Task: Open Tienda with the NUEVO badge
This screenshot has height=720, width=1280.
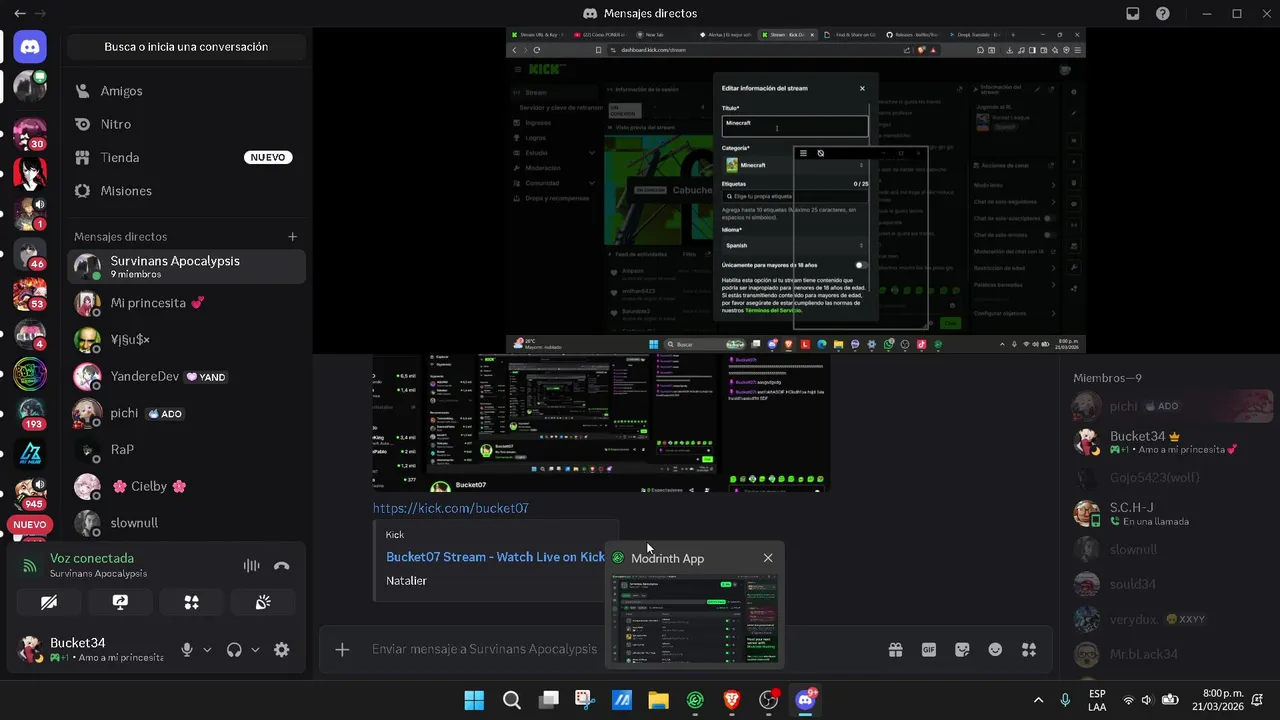Action: pos(186,157)
